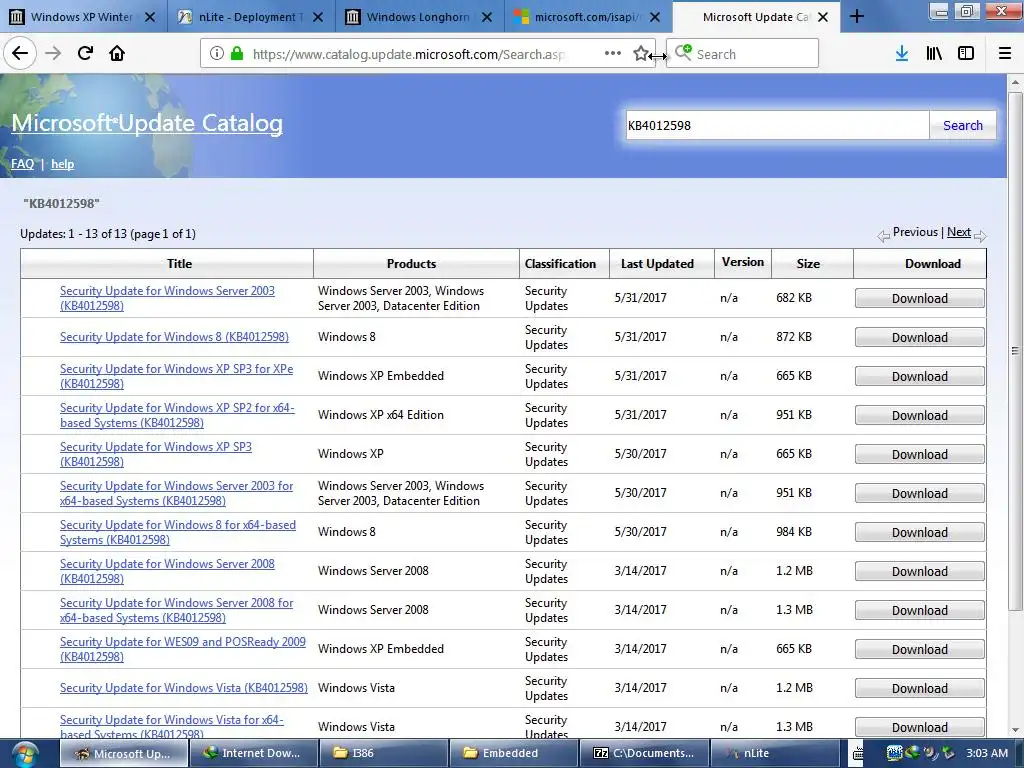This screenshot has height=768, width=1024.
Task: Close the Windows Longhorn tab
Action: pyautogui.click(x=487, y=17)
